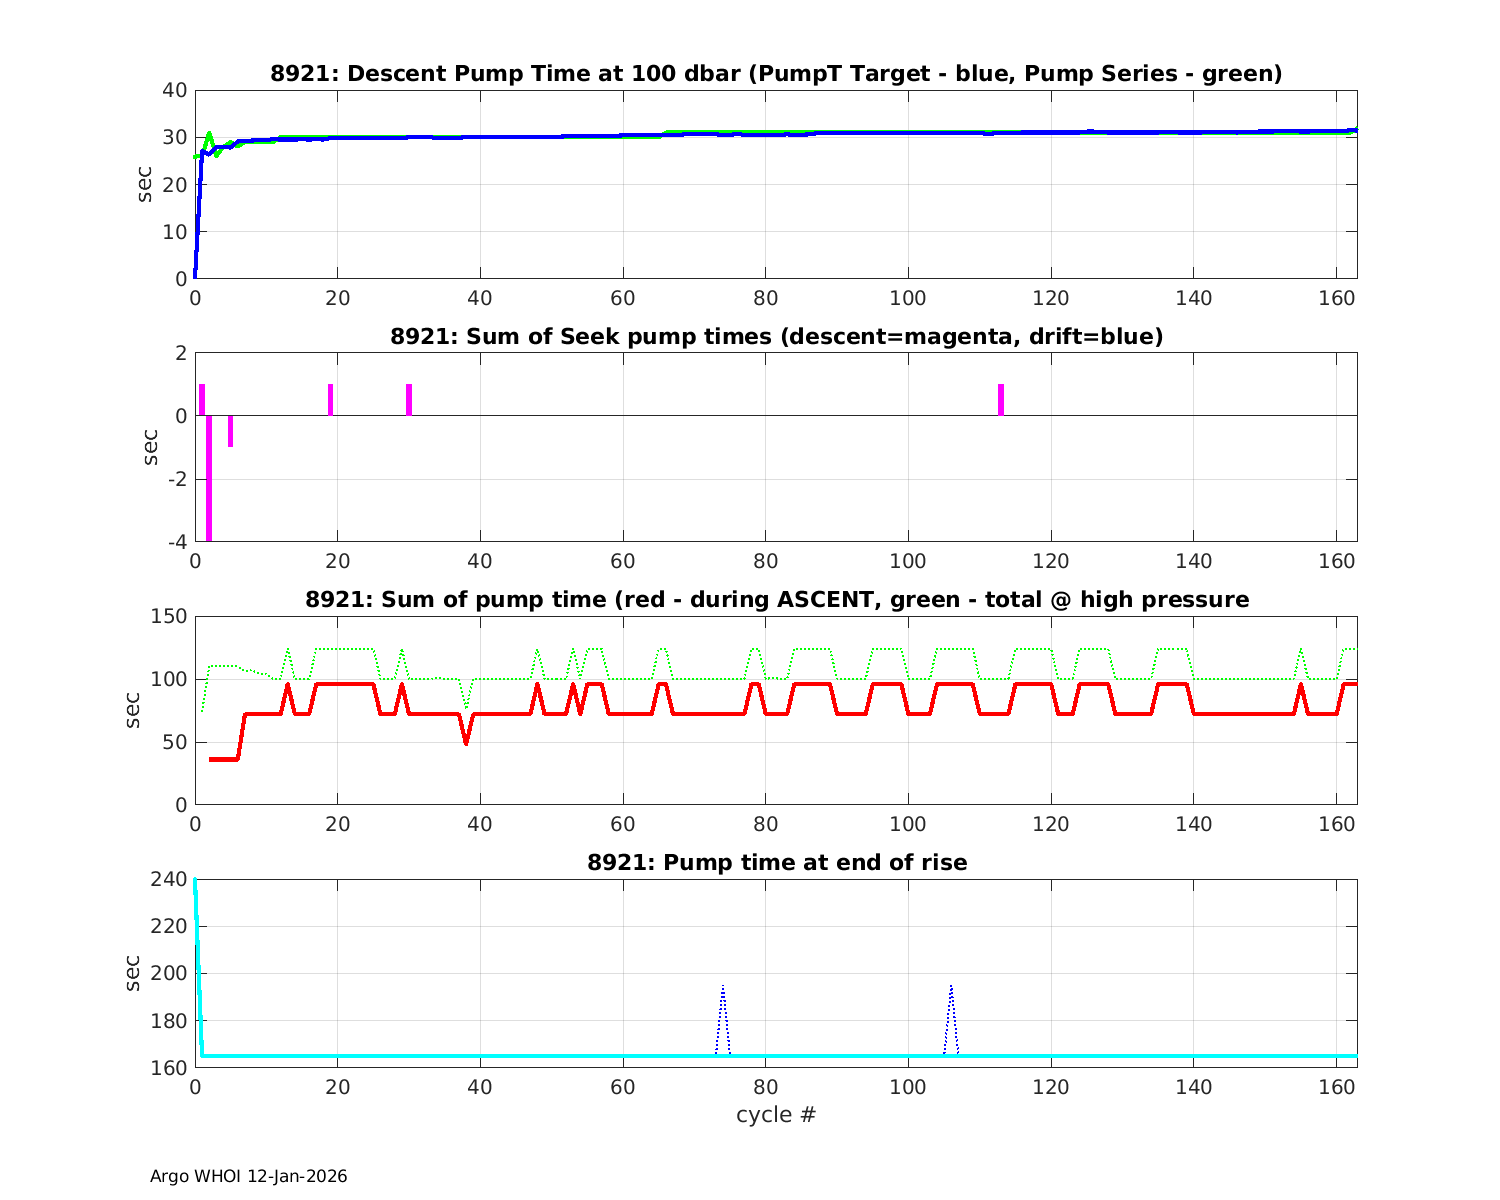Image resolution: width=1500 pixels, height=1200 pixels.
Task: Click the Sum of pump time plot title
Action: click(776, 600)
